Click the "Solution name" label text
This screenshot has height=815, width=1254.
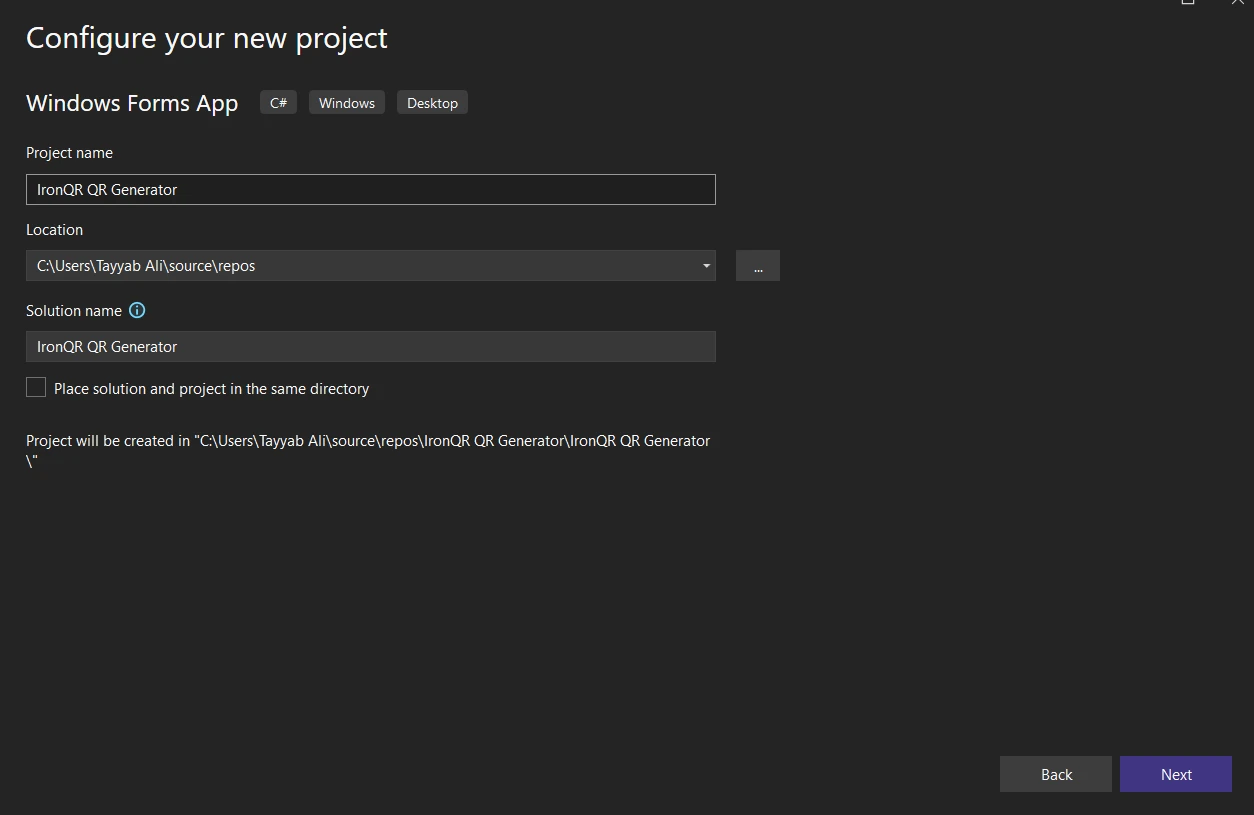pos(74,311)
